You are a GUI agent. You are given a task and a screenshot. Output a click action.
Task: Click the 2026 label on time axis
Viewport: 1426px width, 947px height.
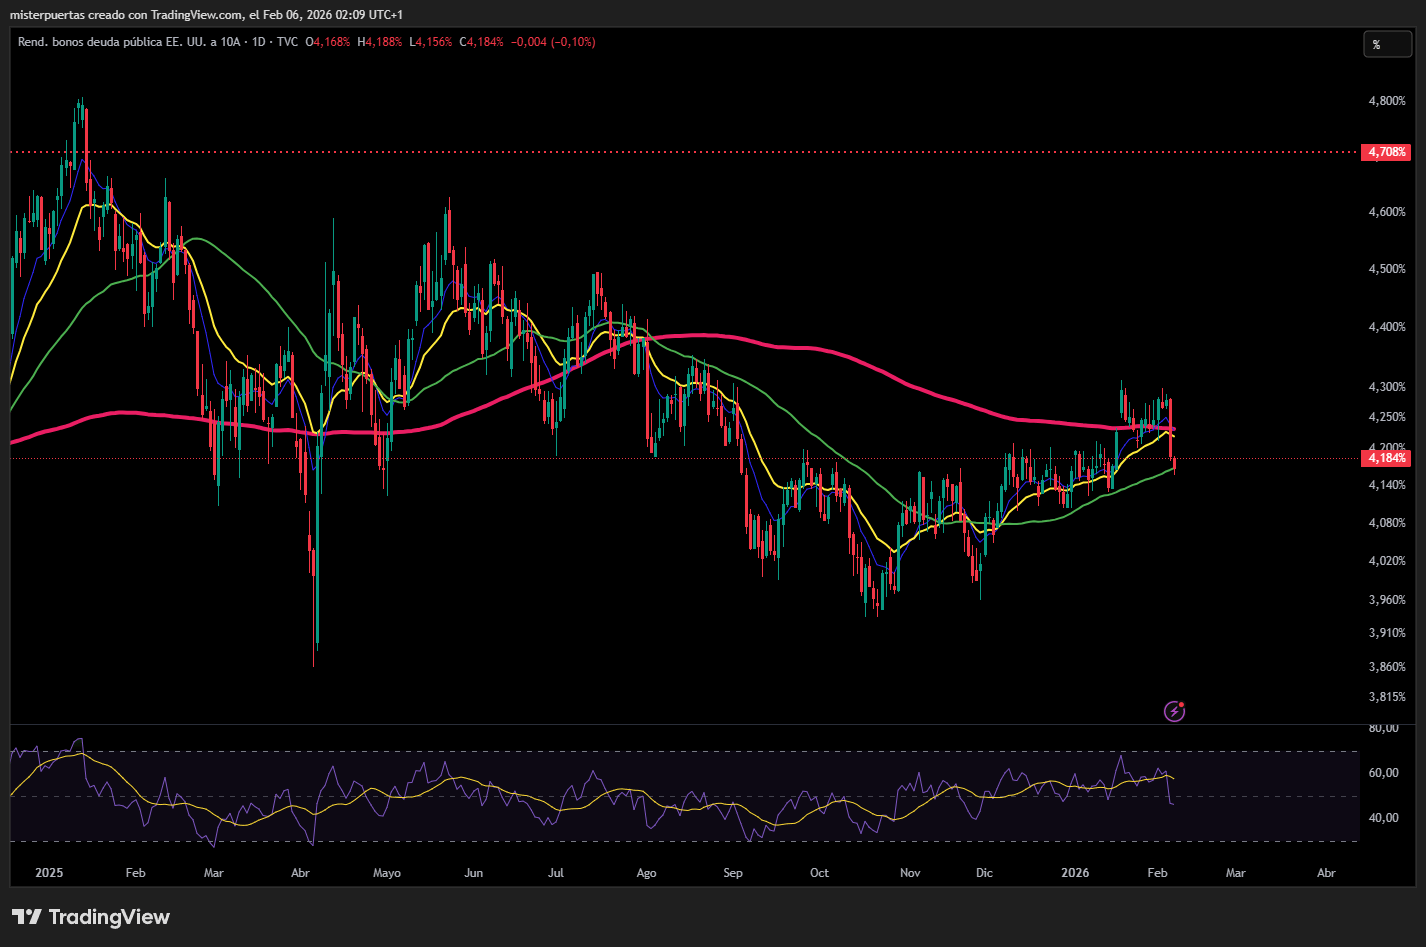(1075, 873)
